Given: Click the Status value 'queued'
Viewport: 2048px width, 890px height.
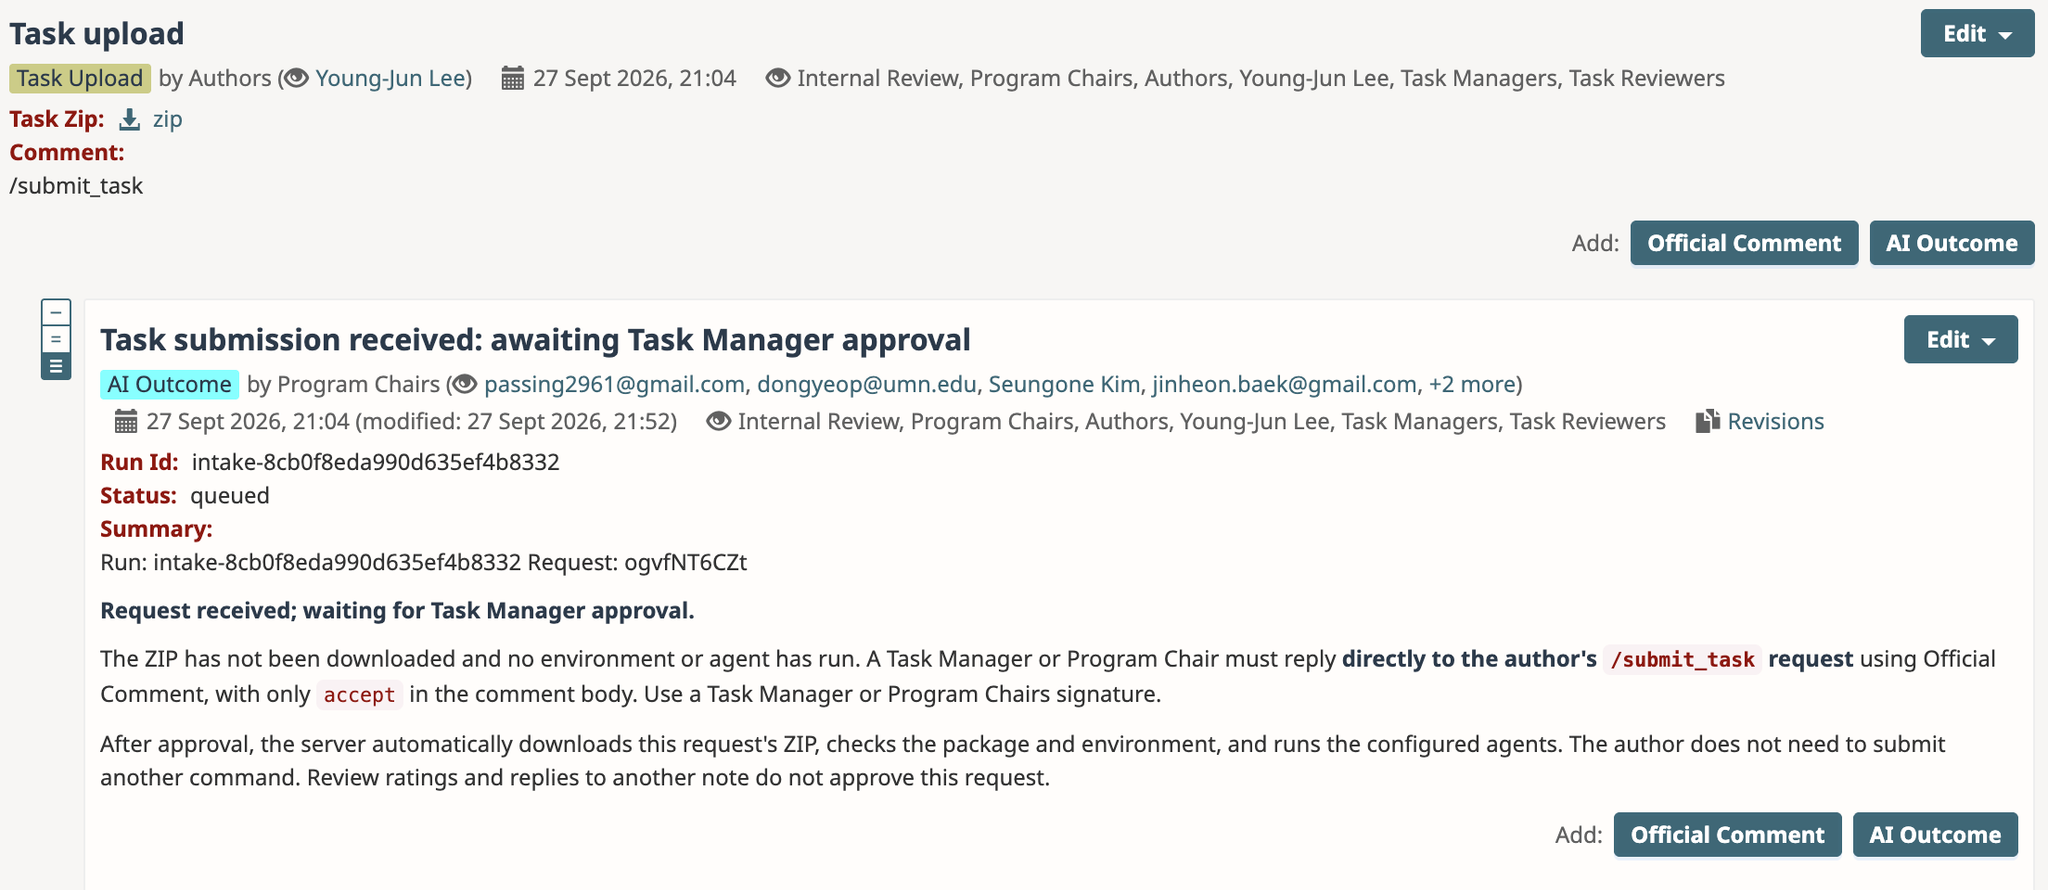Looking at the screenshot, I should pos(230,496).
